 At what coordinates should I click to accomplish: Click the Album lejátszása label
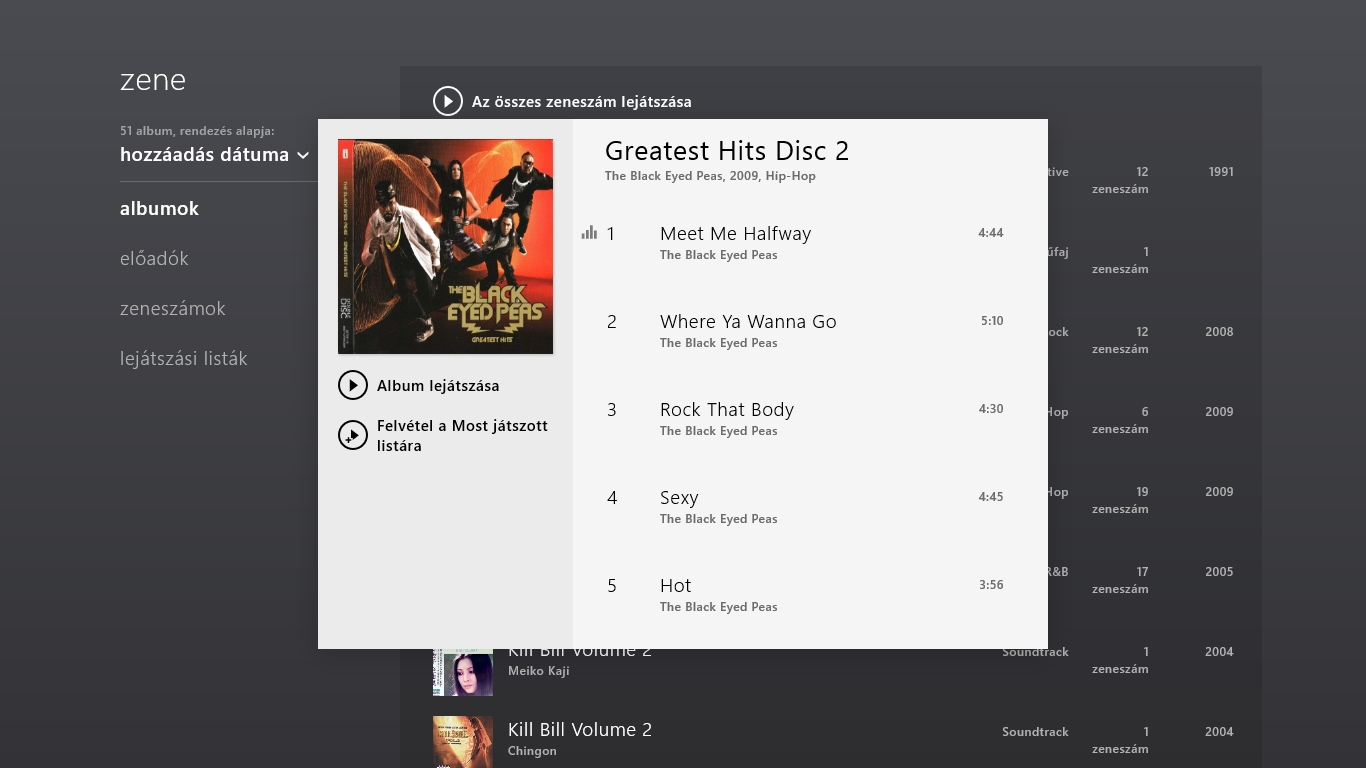438,386
